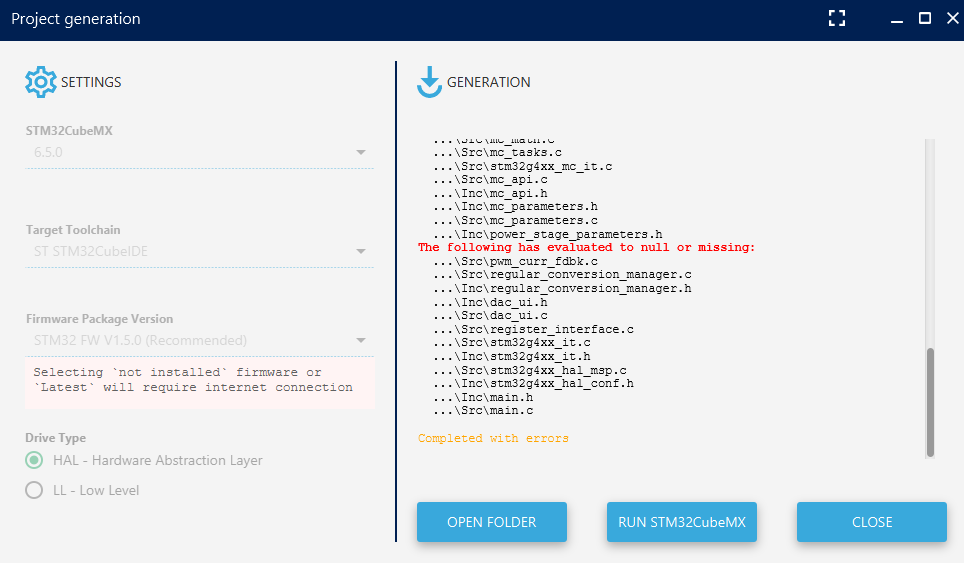Click log line ...\Src\stm32g4xx_it.c
The width and height of the screenshot is (964, 563).
tap(512, 342)
